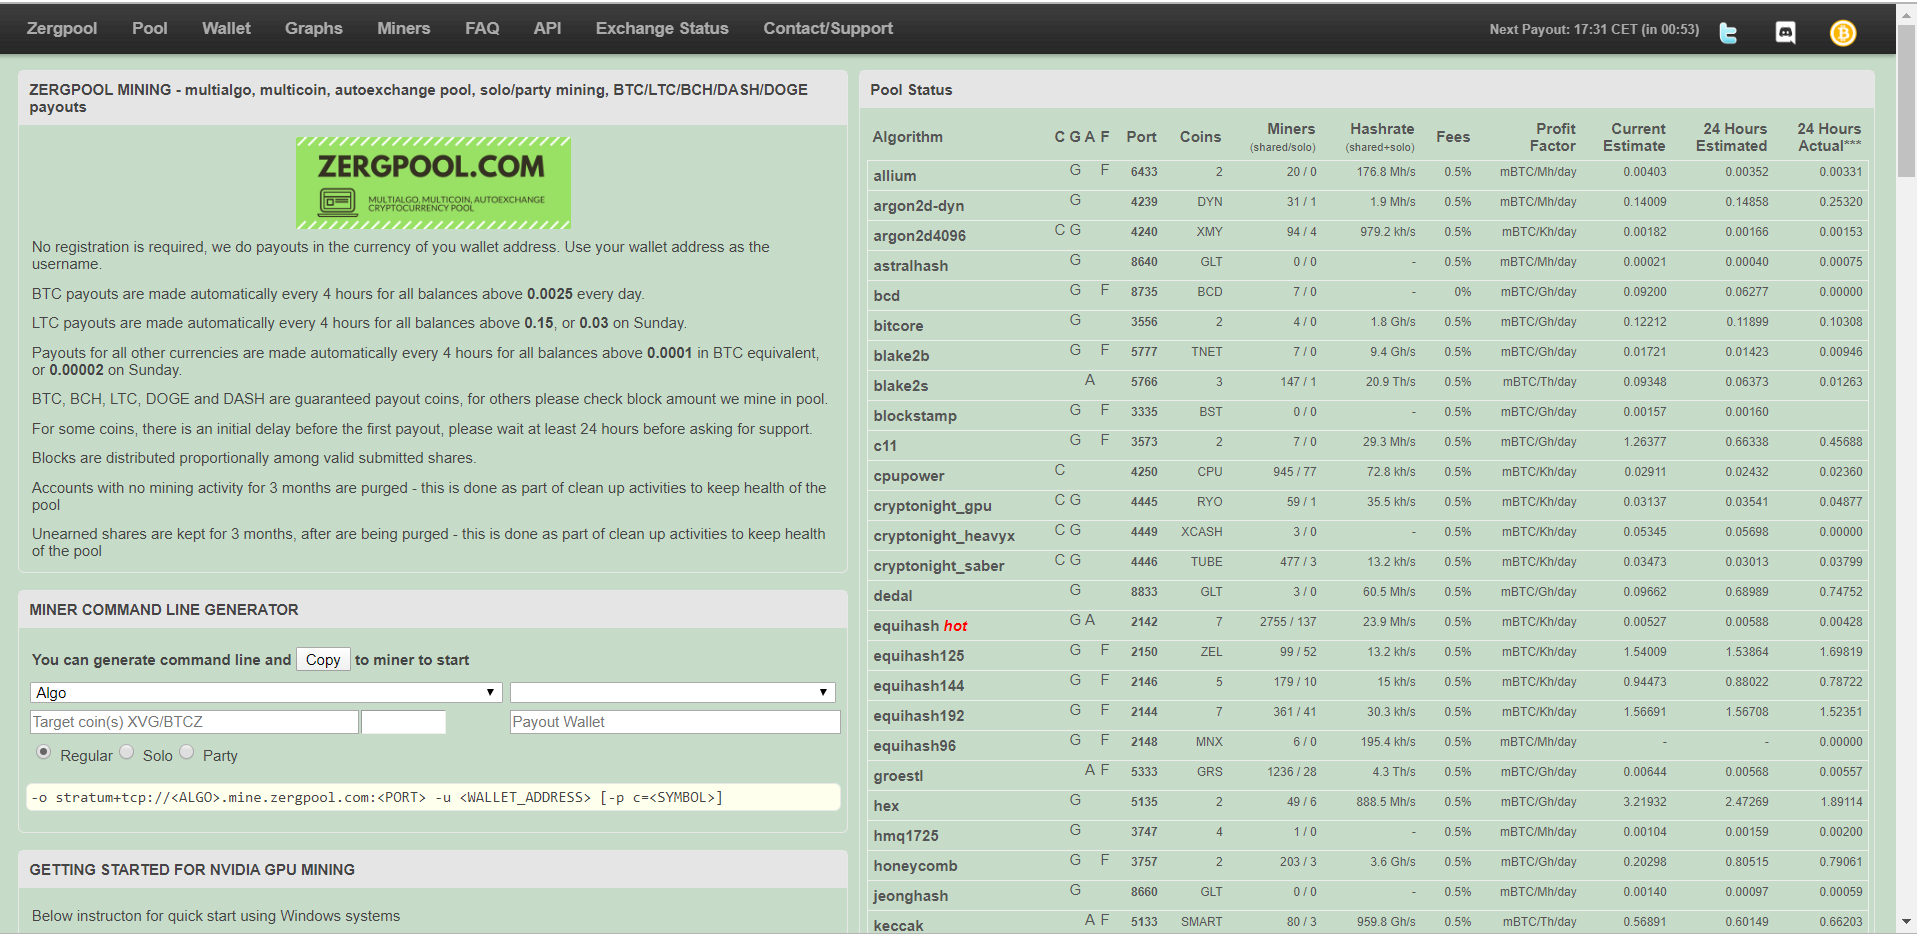Open the honeycomb algorithm link
This screenshot has height=935, width=1917.
click(915, 866)
